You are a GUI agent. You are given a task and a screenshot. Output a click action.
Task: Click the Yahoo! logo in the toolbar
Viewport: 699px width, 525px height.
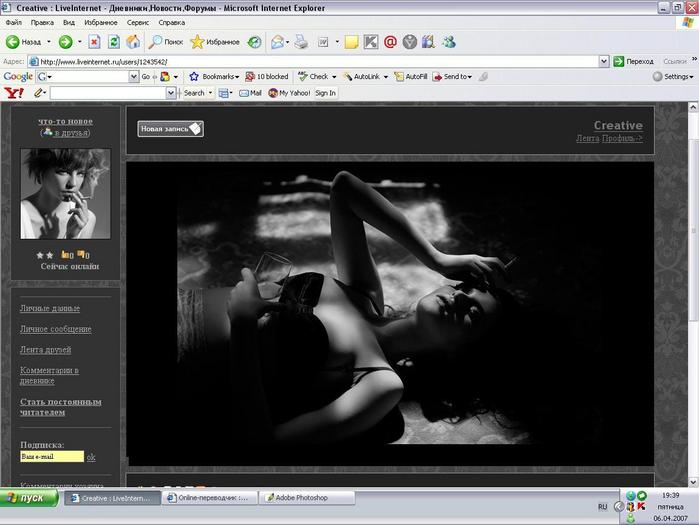coord(13,93)
